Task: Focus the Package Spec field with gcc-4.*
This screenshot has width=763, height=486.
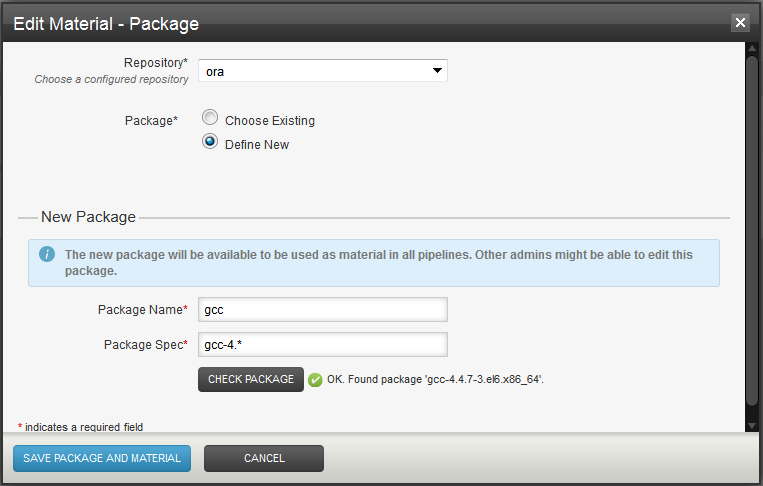Action: coord(323,344)
